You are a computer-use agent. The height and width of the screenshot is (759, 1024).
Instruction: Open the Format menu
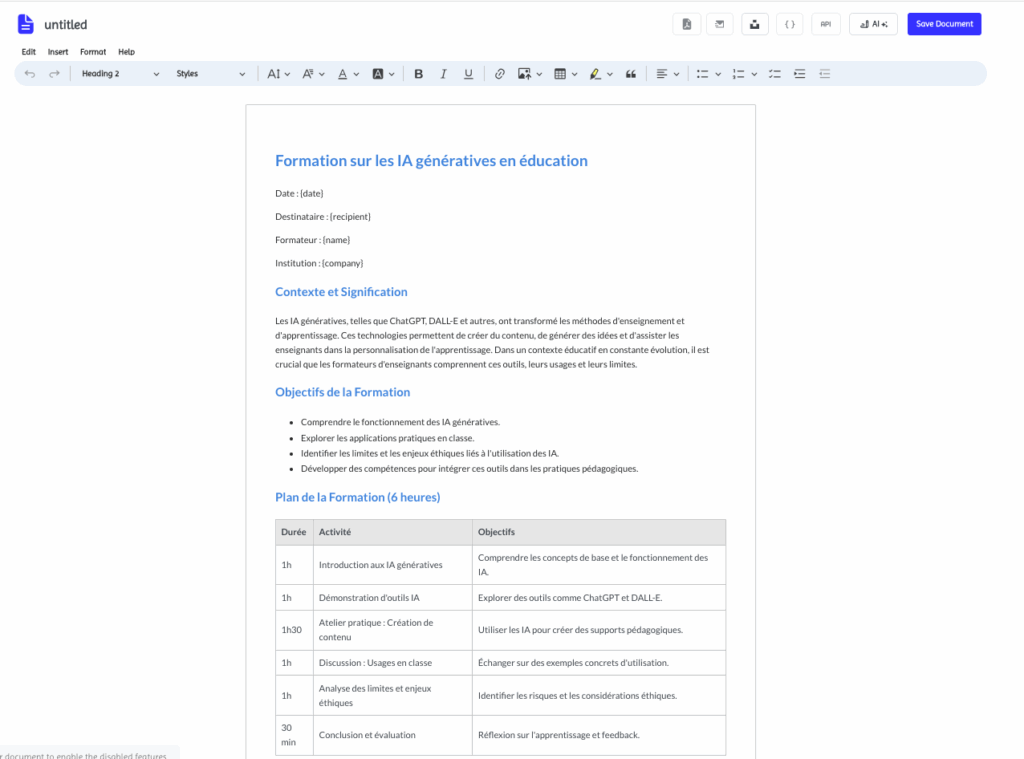click(x=93, y=52)
